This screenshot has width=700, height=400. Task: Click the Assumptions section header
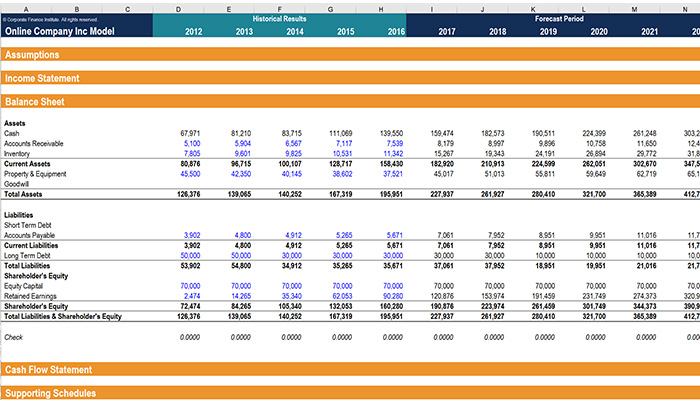pyautogui.click(x=350, y=54)
